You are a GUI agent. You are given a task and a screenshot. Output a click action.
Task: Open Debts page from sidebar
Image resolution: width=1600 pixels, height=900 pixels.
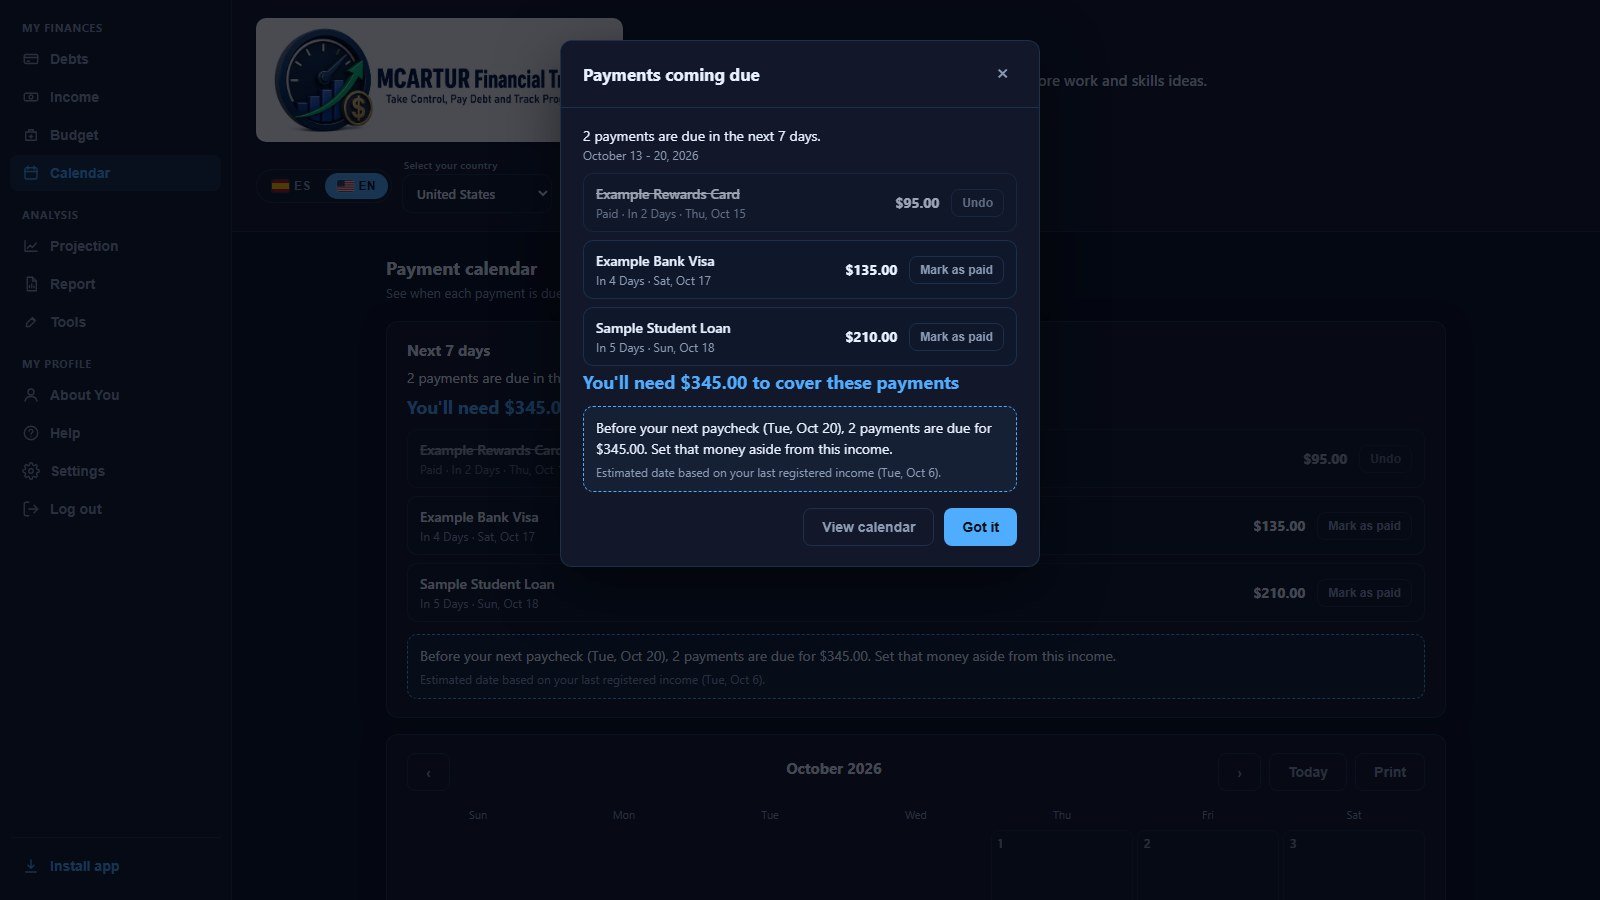click(x=115, y=59)
